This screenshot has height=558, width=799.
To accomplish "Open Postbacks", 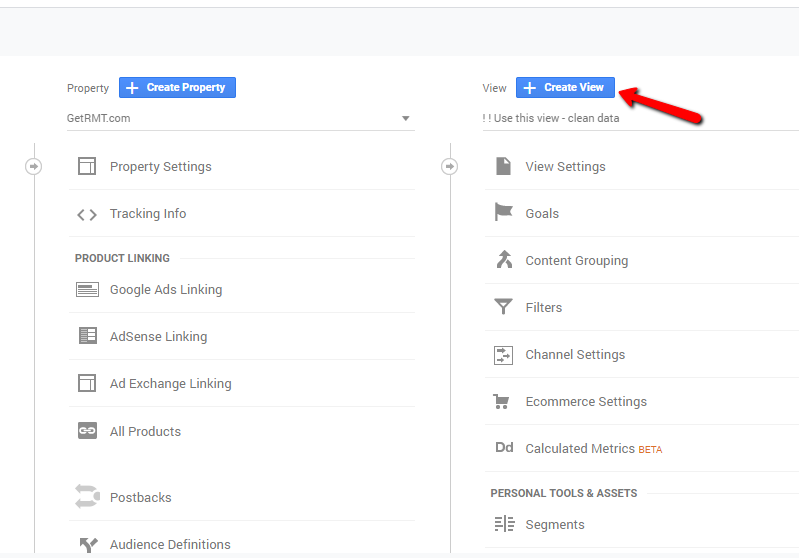I will coord(141,497).
